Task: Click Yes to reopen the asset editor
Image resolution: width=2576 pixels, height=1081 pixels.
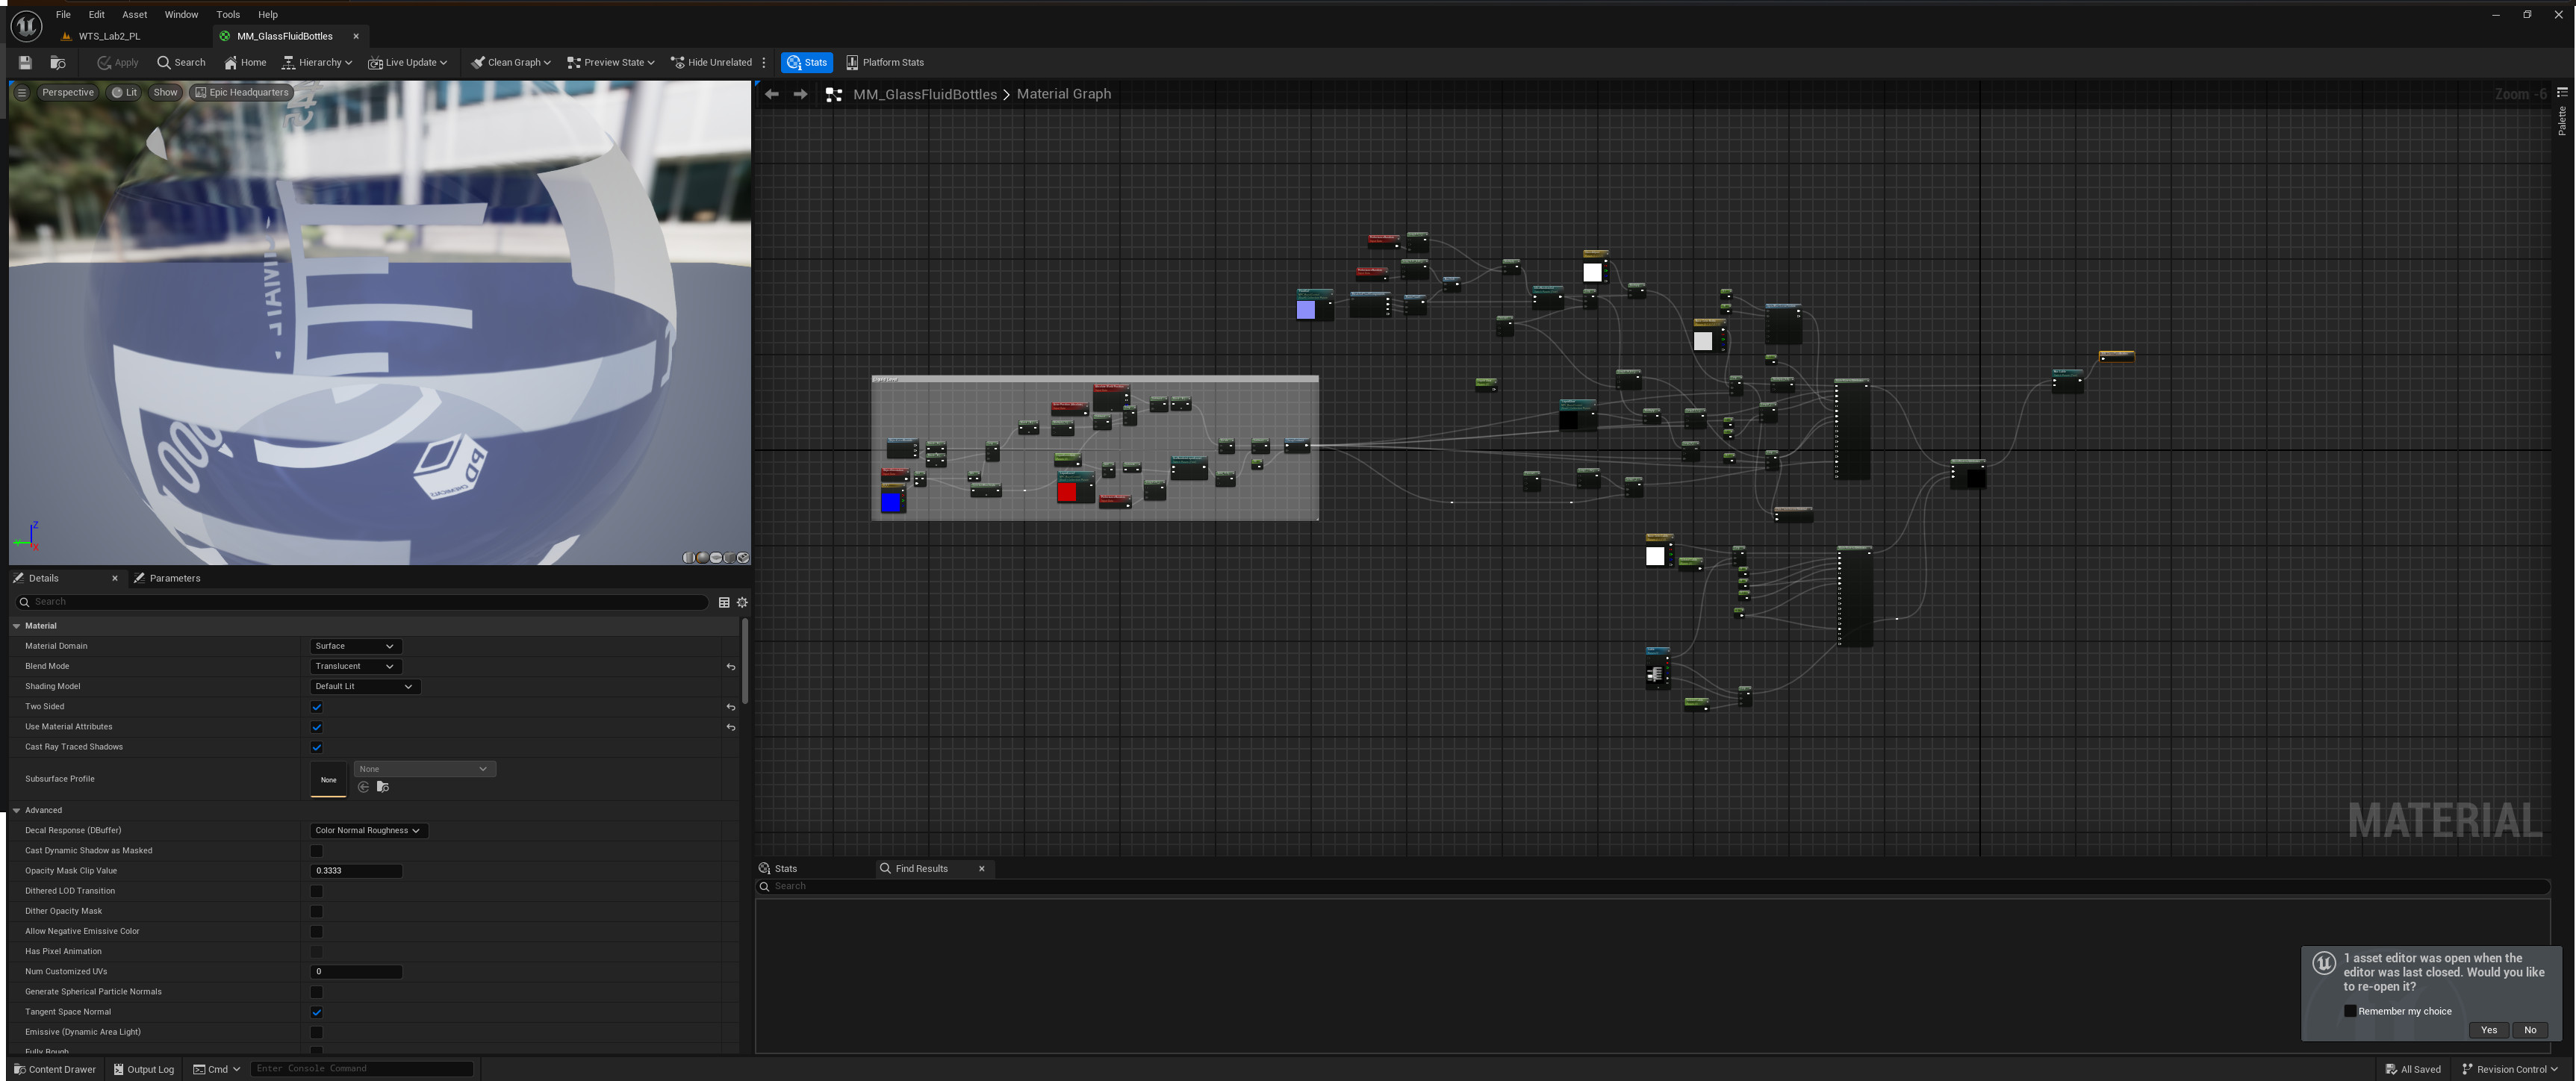Action: [x=2489, y=1030]
